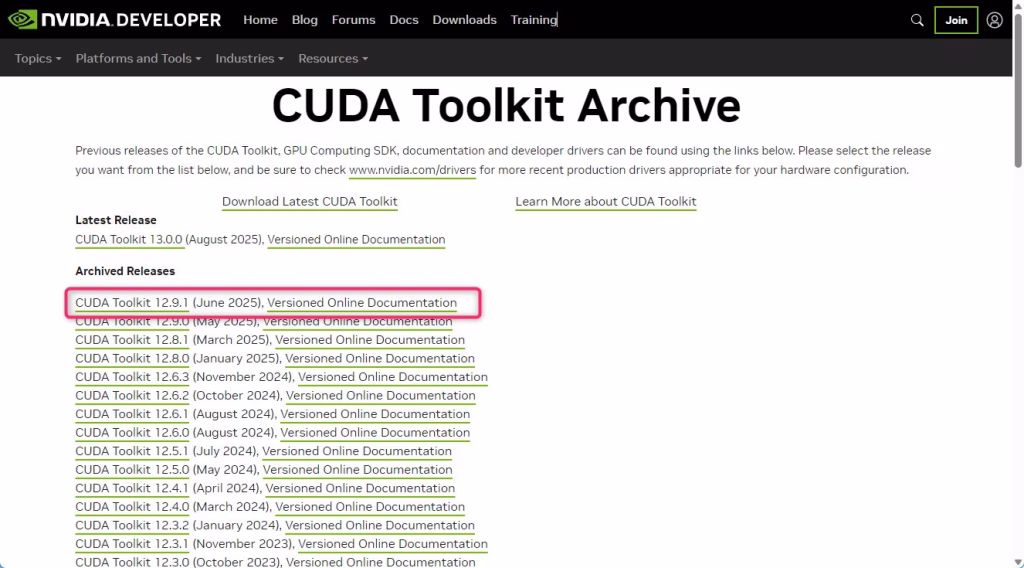Open Versioned Online Documentation for 12.9.1
The image size is (1024, 568).
click(x=362, y=303)
